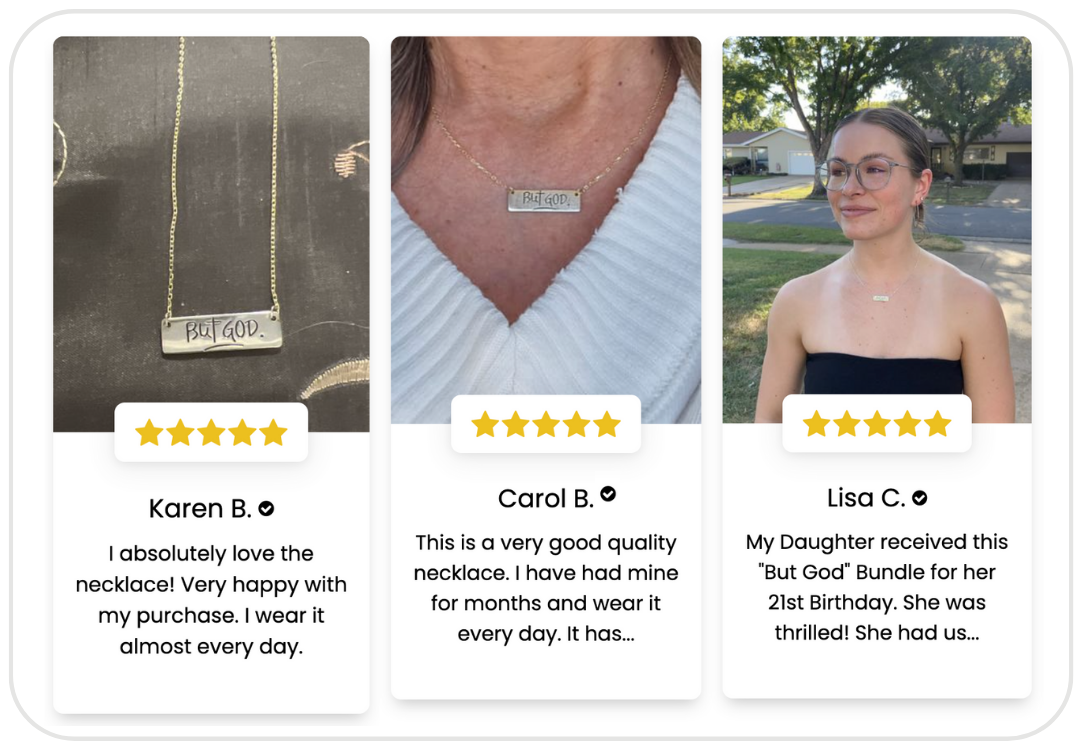Click the first star in Carol B.'s rating
The height and width of the screenshot is (750, 1081).
pos(485,425)
